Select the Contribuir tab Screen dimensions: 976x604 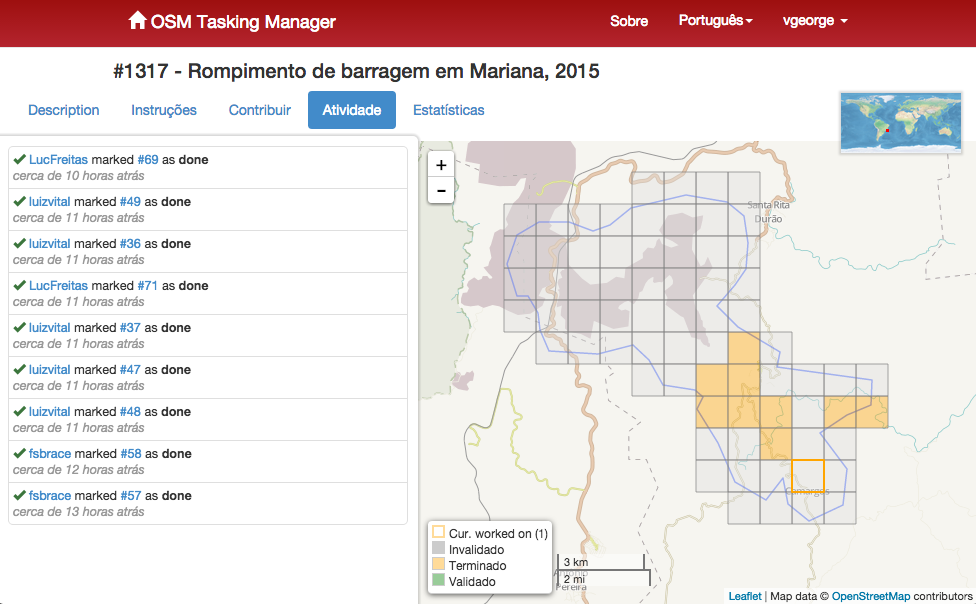(x=259, y=110)
